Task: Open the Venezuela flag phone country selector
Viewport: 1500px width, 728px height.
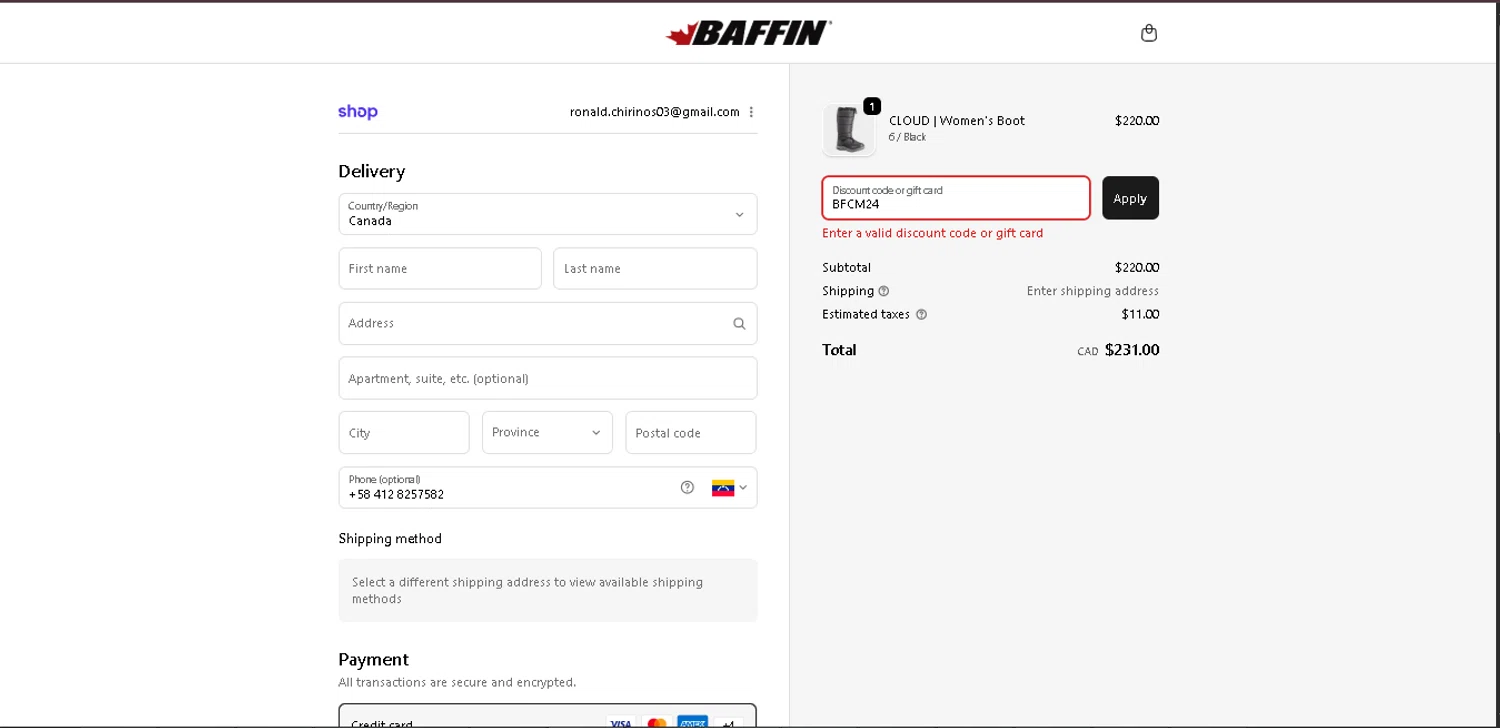Action: pos(729,488)
